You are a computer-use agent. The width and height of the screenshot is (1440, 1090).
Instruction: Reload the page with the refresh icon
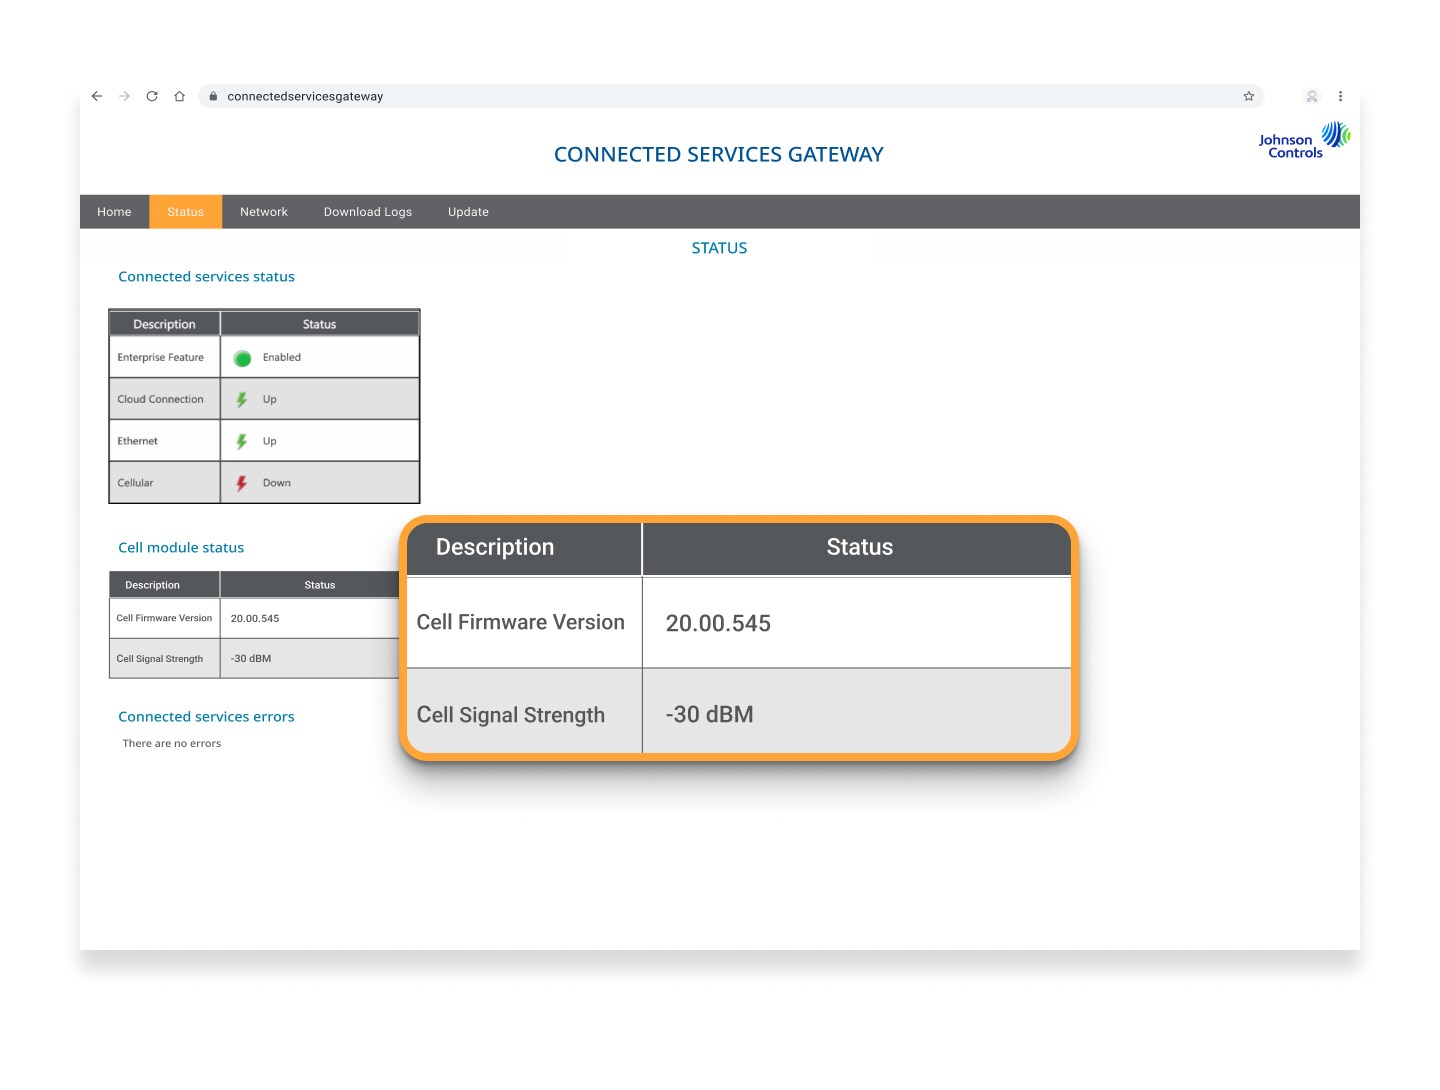click(x=152, y=96)
